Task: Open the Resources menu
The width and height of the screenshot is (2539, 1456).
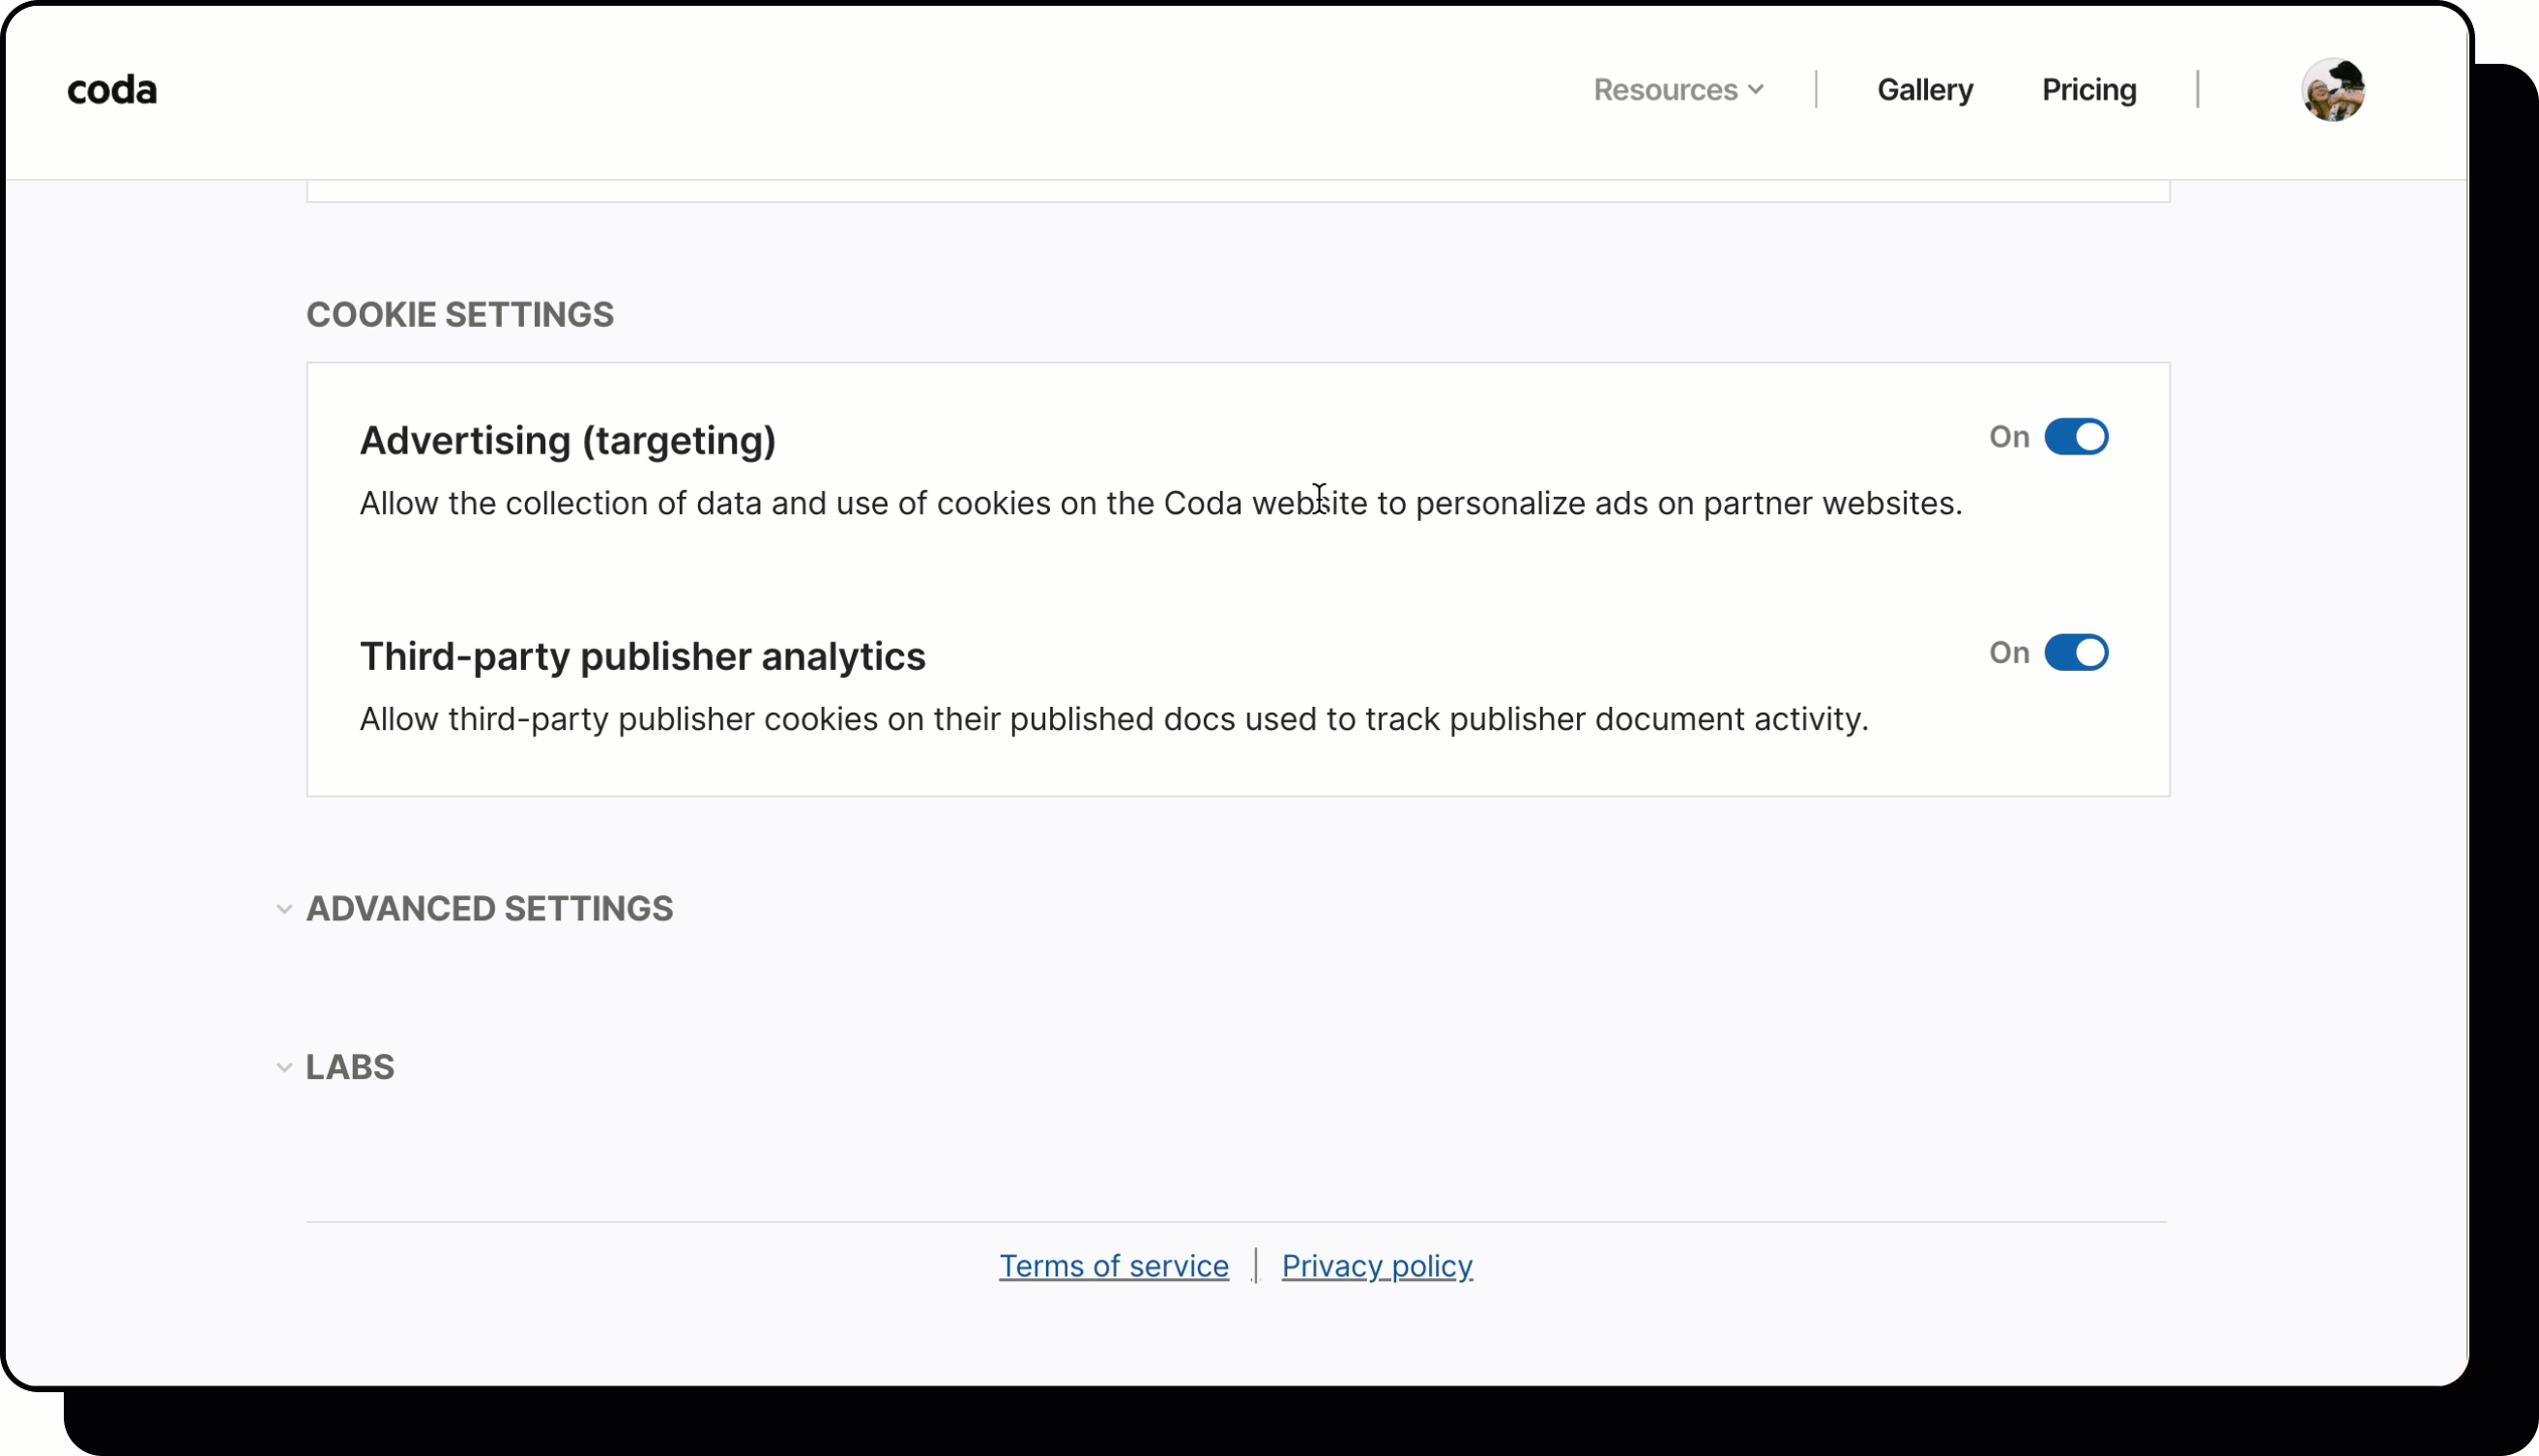Action: point(1666,90)
